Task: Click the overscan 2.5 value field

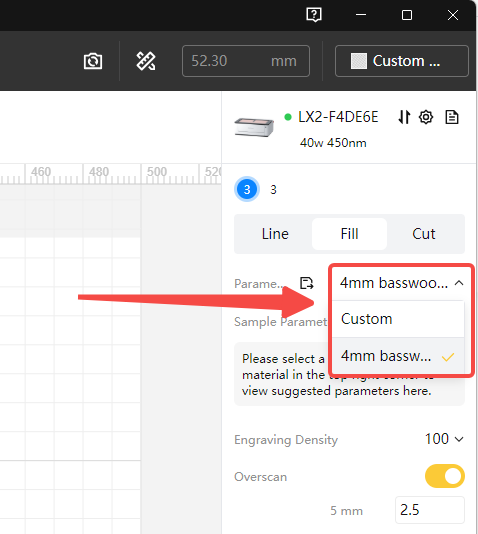Action: (x=430, y=510)
